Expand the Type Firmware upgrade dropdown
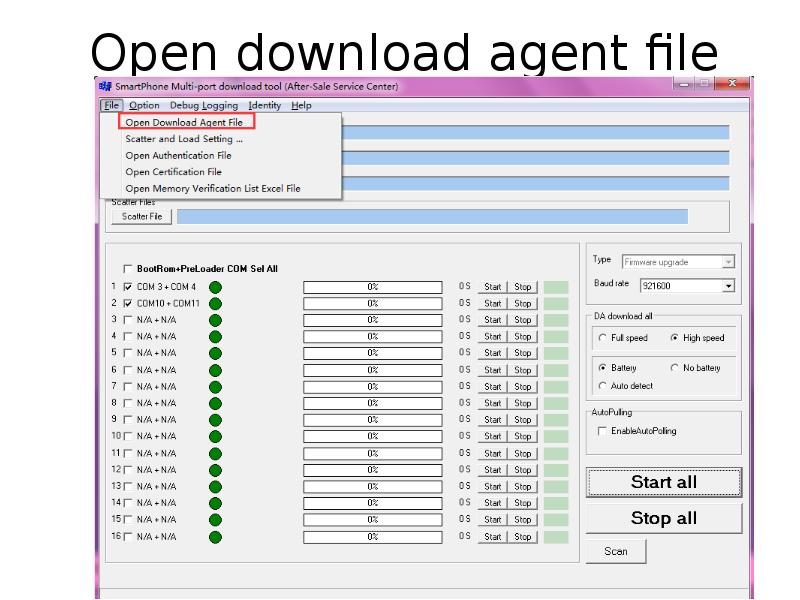Screen dimensions: 800x600 click(730, 261)
